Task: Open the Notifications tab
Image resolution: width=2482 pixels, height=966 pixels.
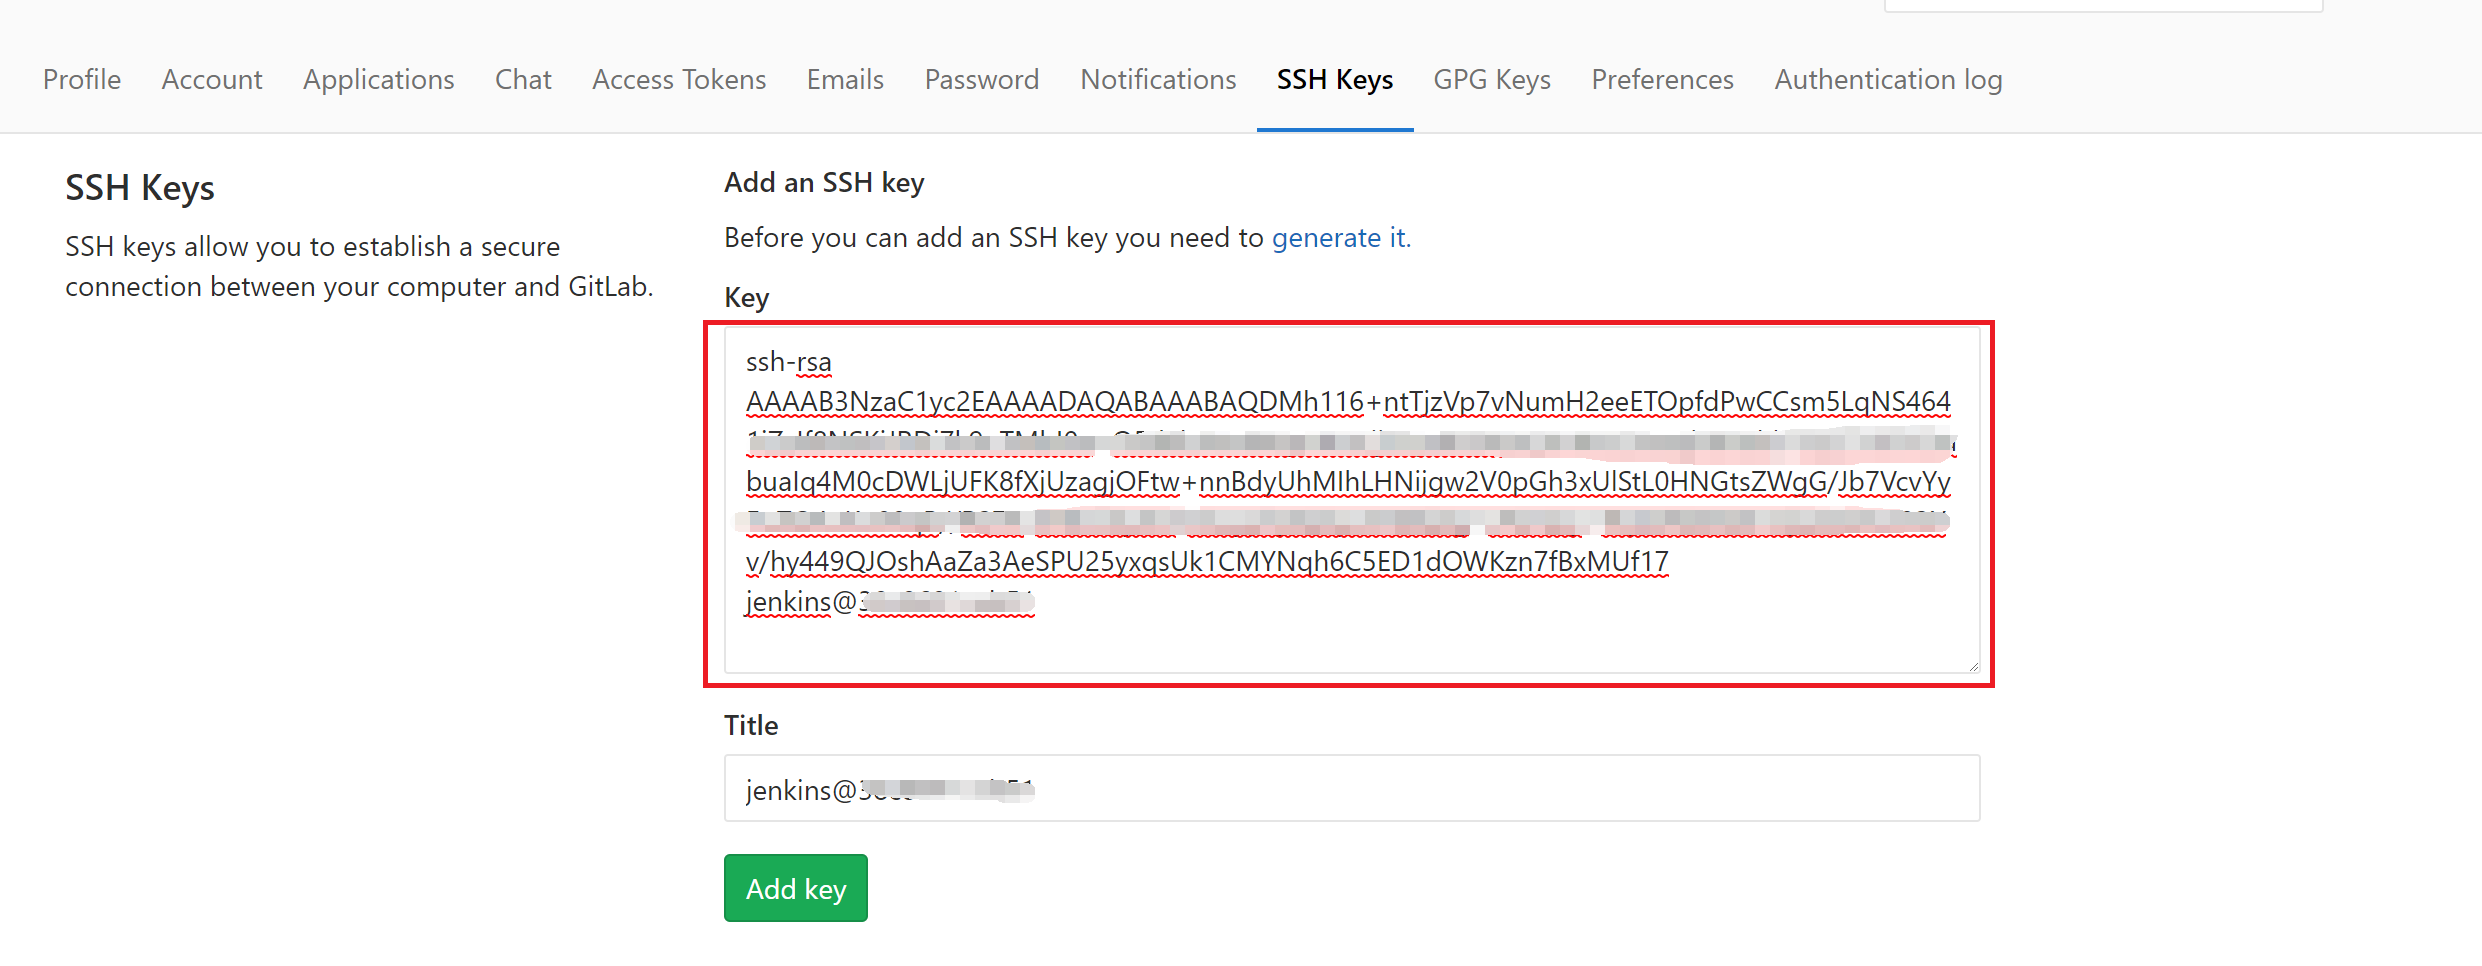Action: (1158, 80)
